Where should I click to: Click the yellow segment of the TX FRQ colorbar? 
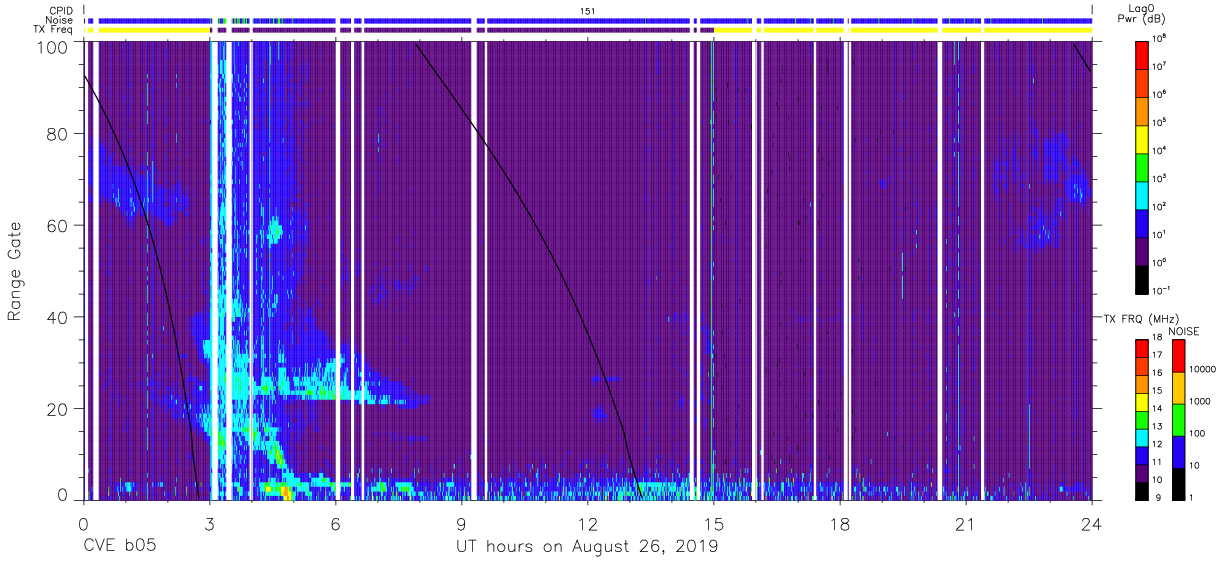(x=1142, y=402)
